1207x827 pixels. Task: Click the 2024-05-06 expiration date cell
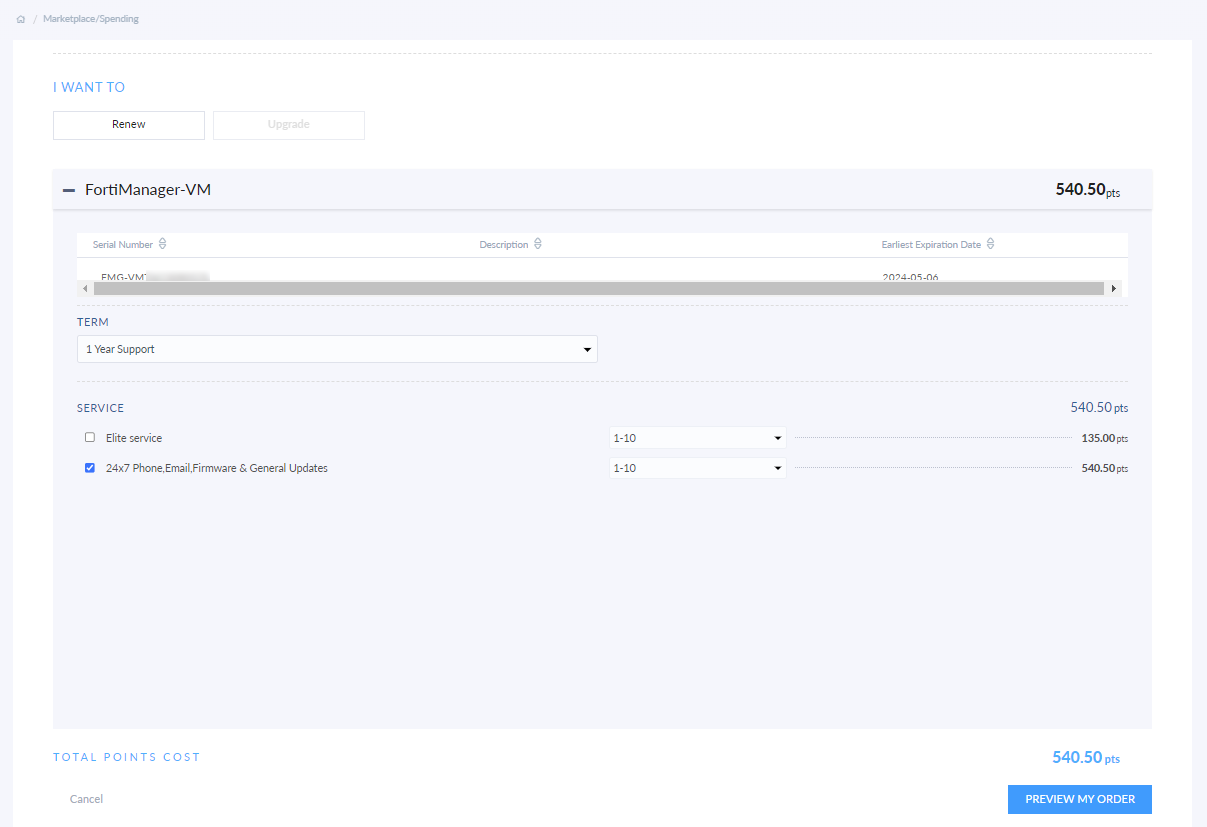pos(910,277)
